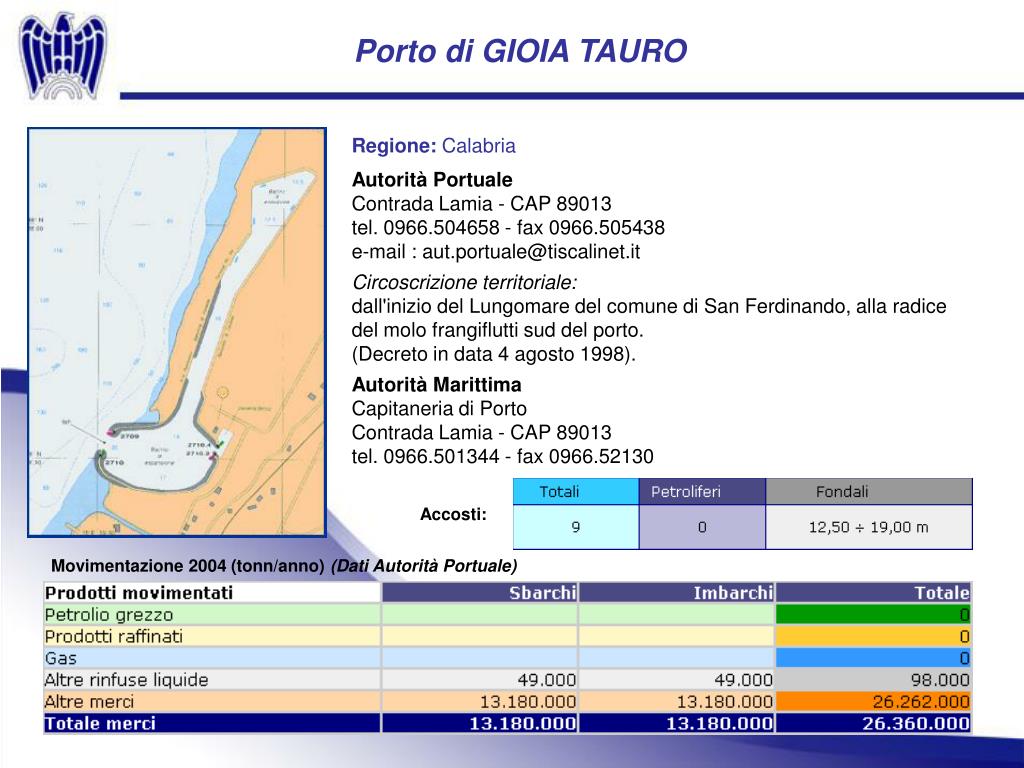Click the 'Calabria' region value
Viewport: 1024px width, 768px height.
click(479, 146)
